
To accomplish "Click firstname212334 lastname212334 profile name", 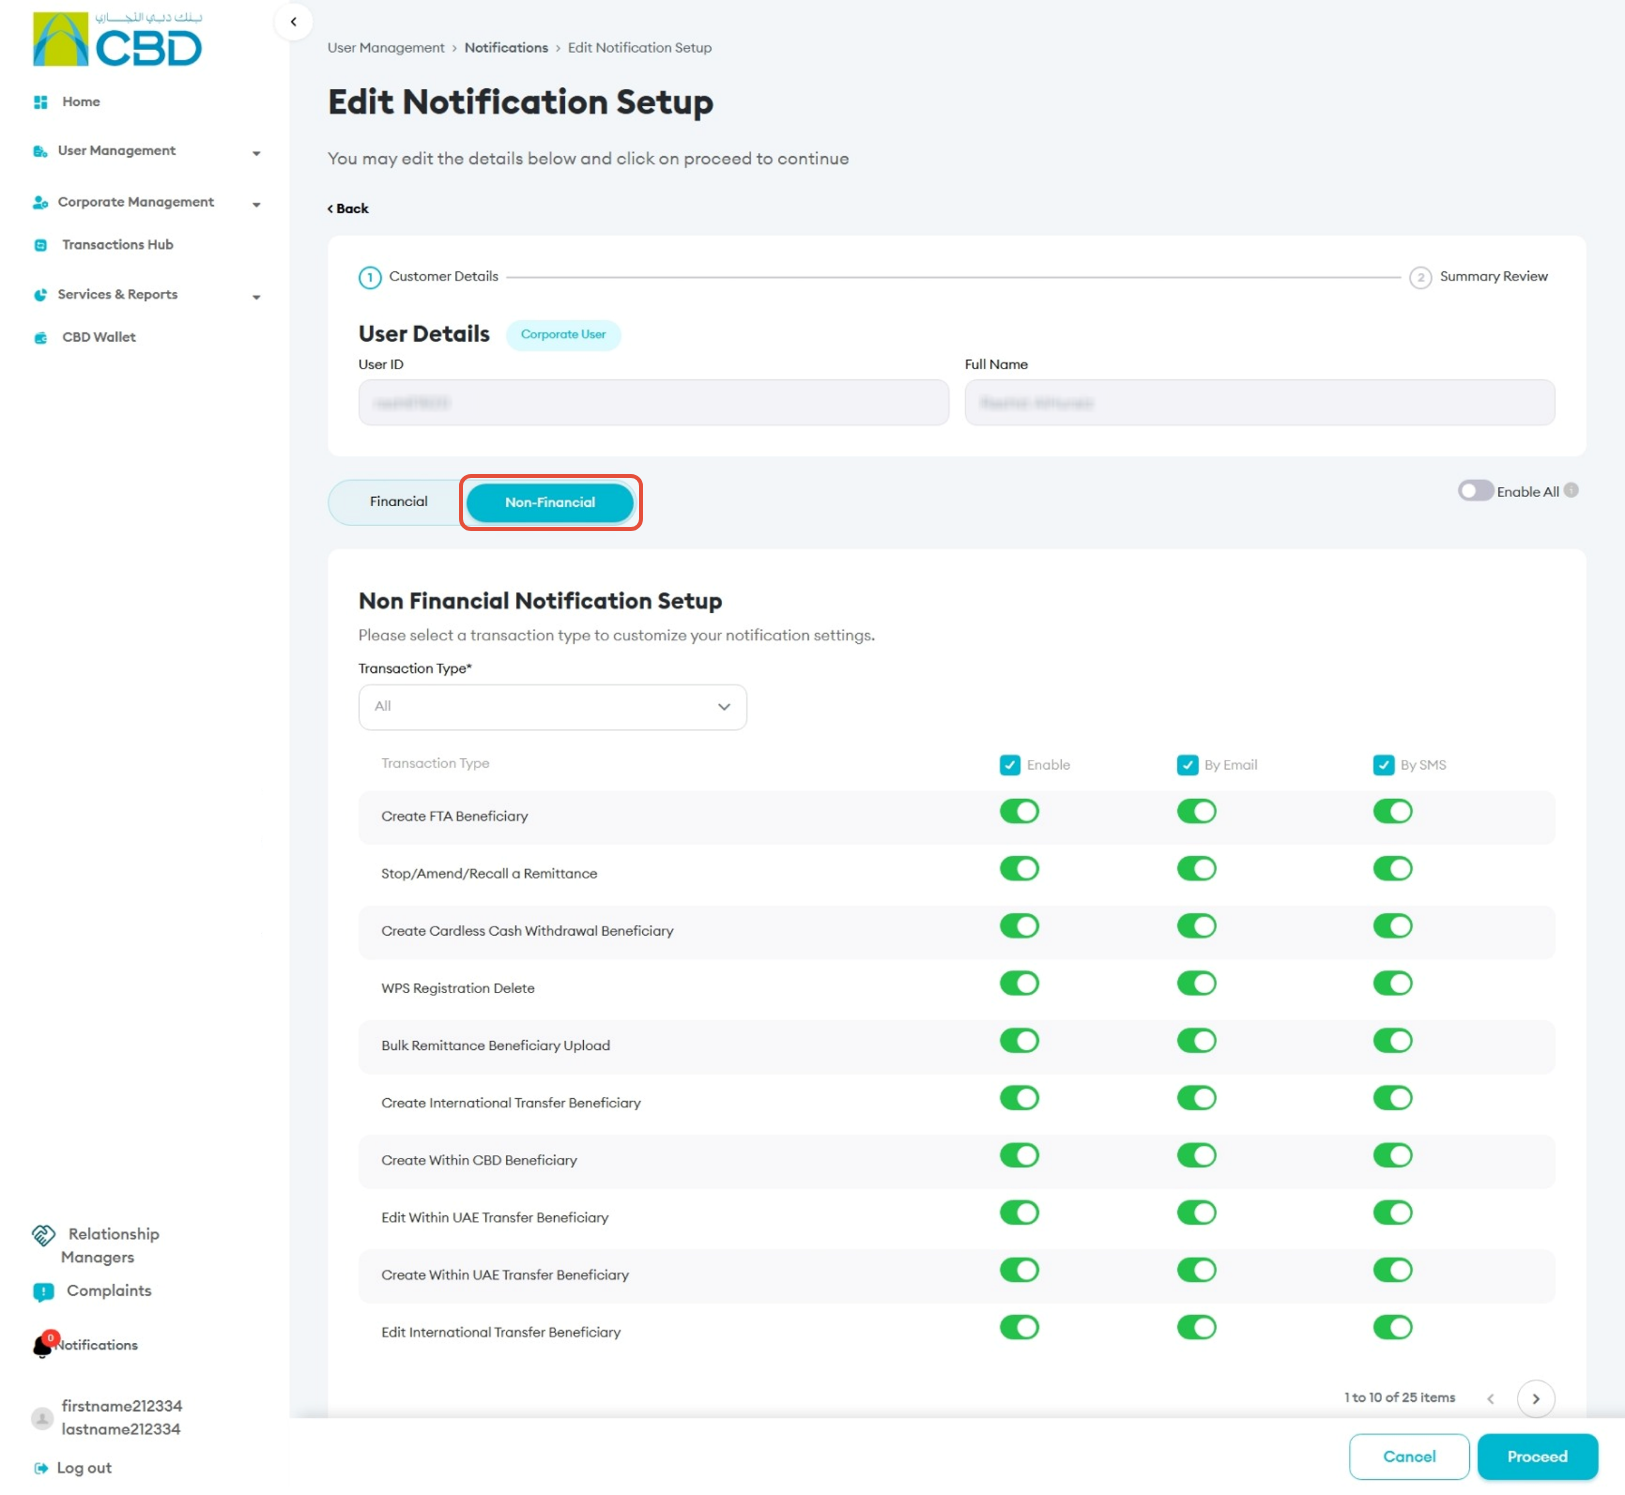I will coord(121,1418).
